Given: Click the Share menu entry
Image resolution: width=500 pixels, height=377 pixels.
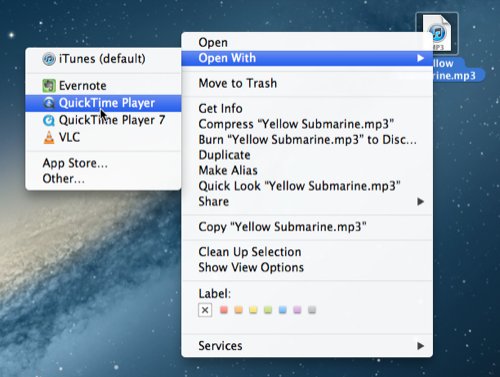Looking at the screenshot, I should [x=307, y=202].
